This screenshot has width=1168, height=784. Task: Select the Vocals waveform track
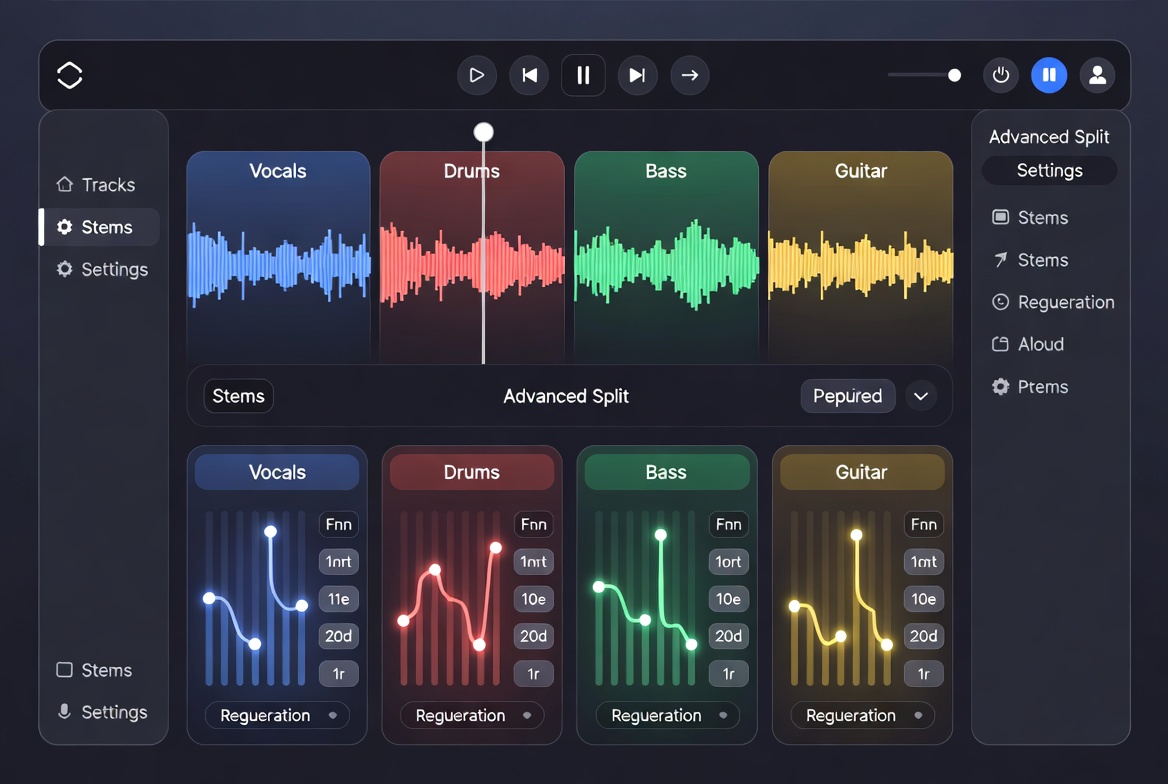[278, 258]
